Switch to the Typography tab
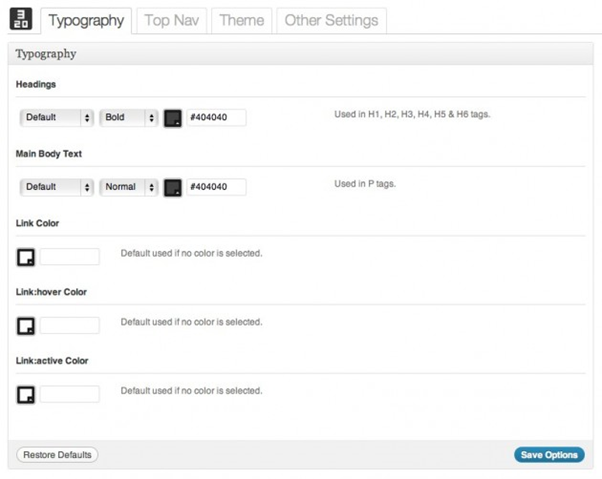This screenshot has height=479, width=602. (87, 20)
